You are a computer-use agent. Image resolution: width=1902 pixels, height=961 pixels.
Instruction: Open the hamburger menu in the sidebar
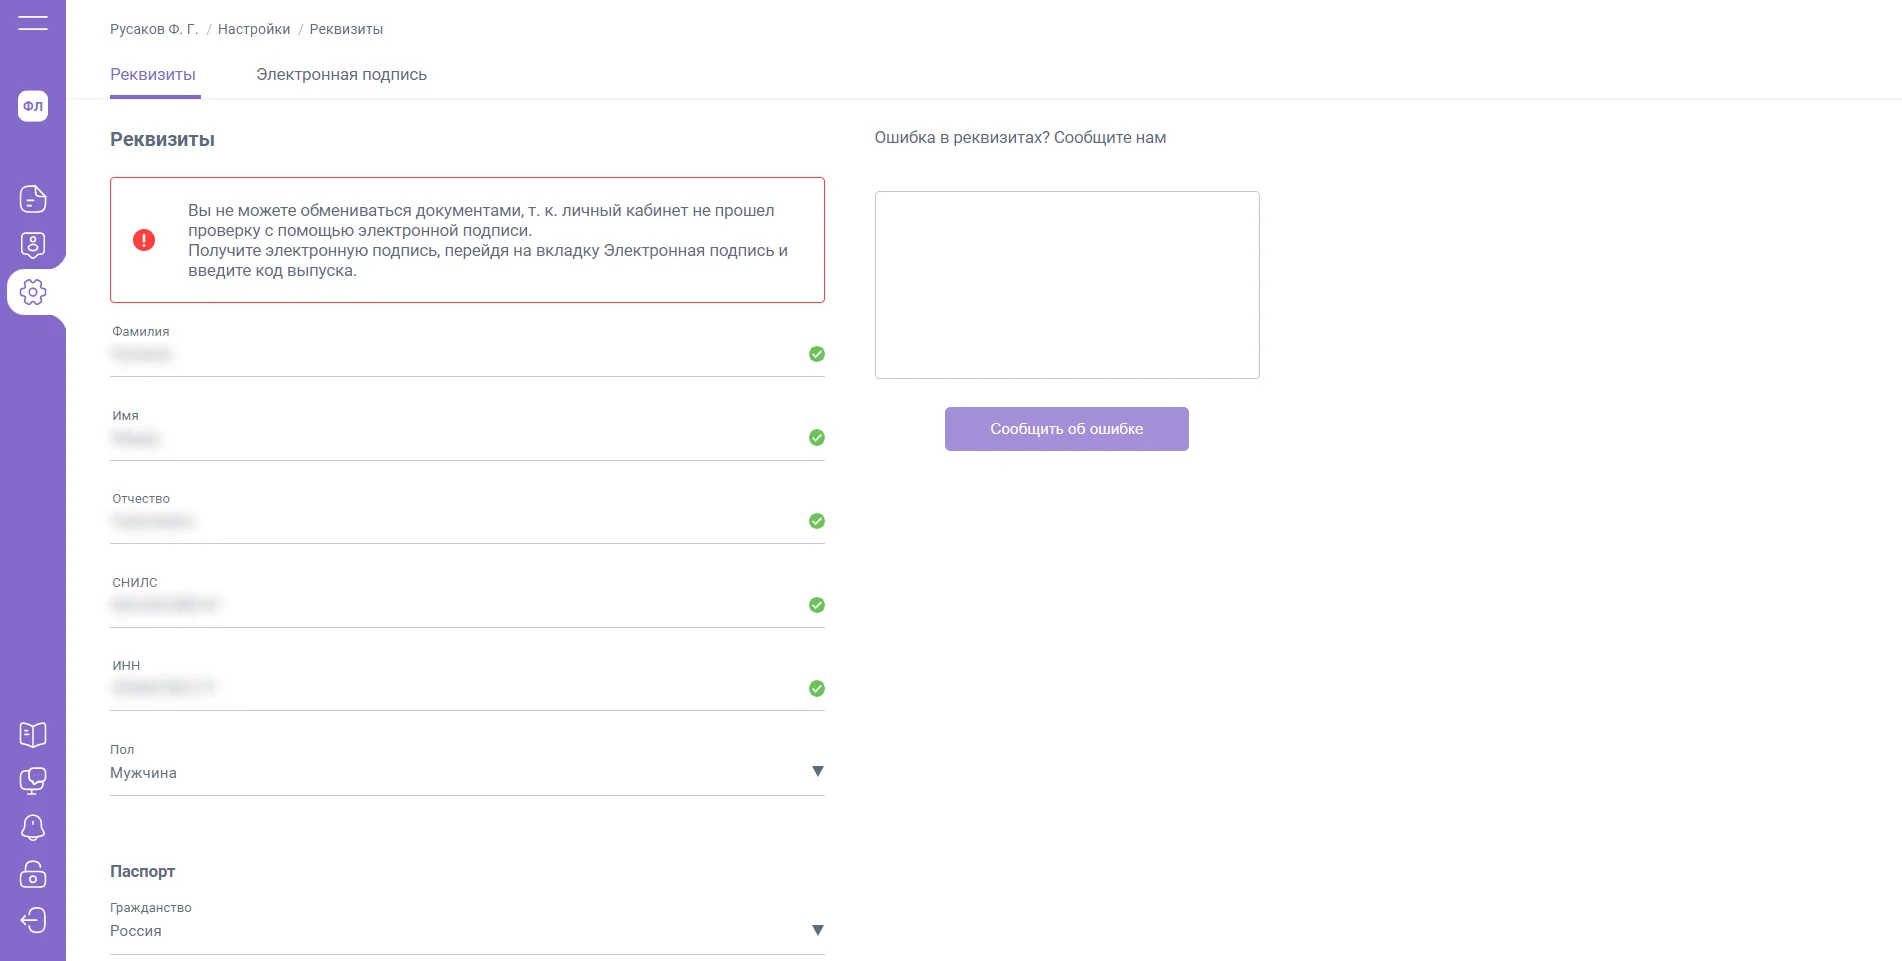point(33,23)
